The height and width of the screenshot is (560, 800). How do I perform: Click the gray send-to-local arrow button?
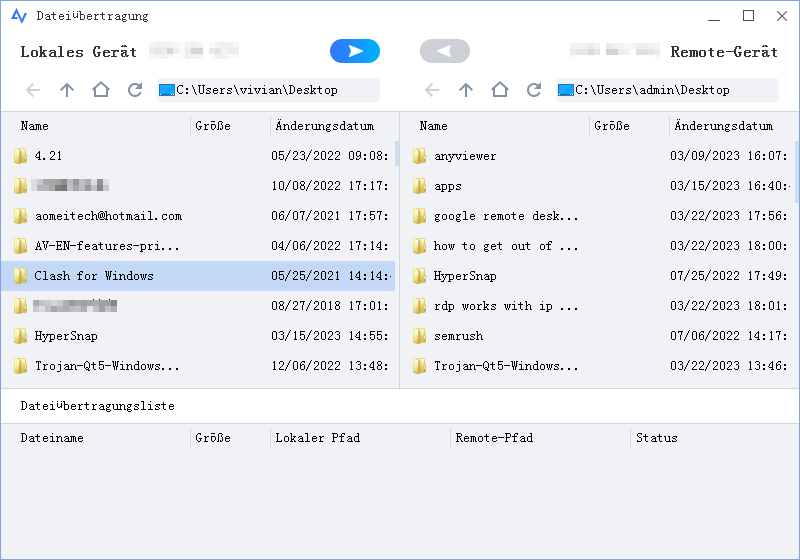[444, 51]
